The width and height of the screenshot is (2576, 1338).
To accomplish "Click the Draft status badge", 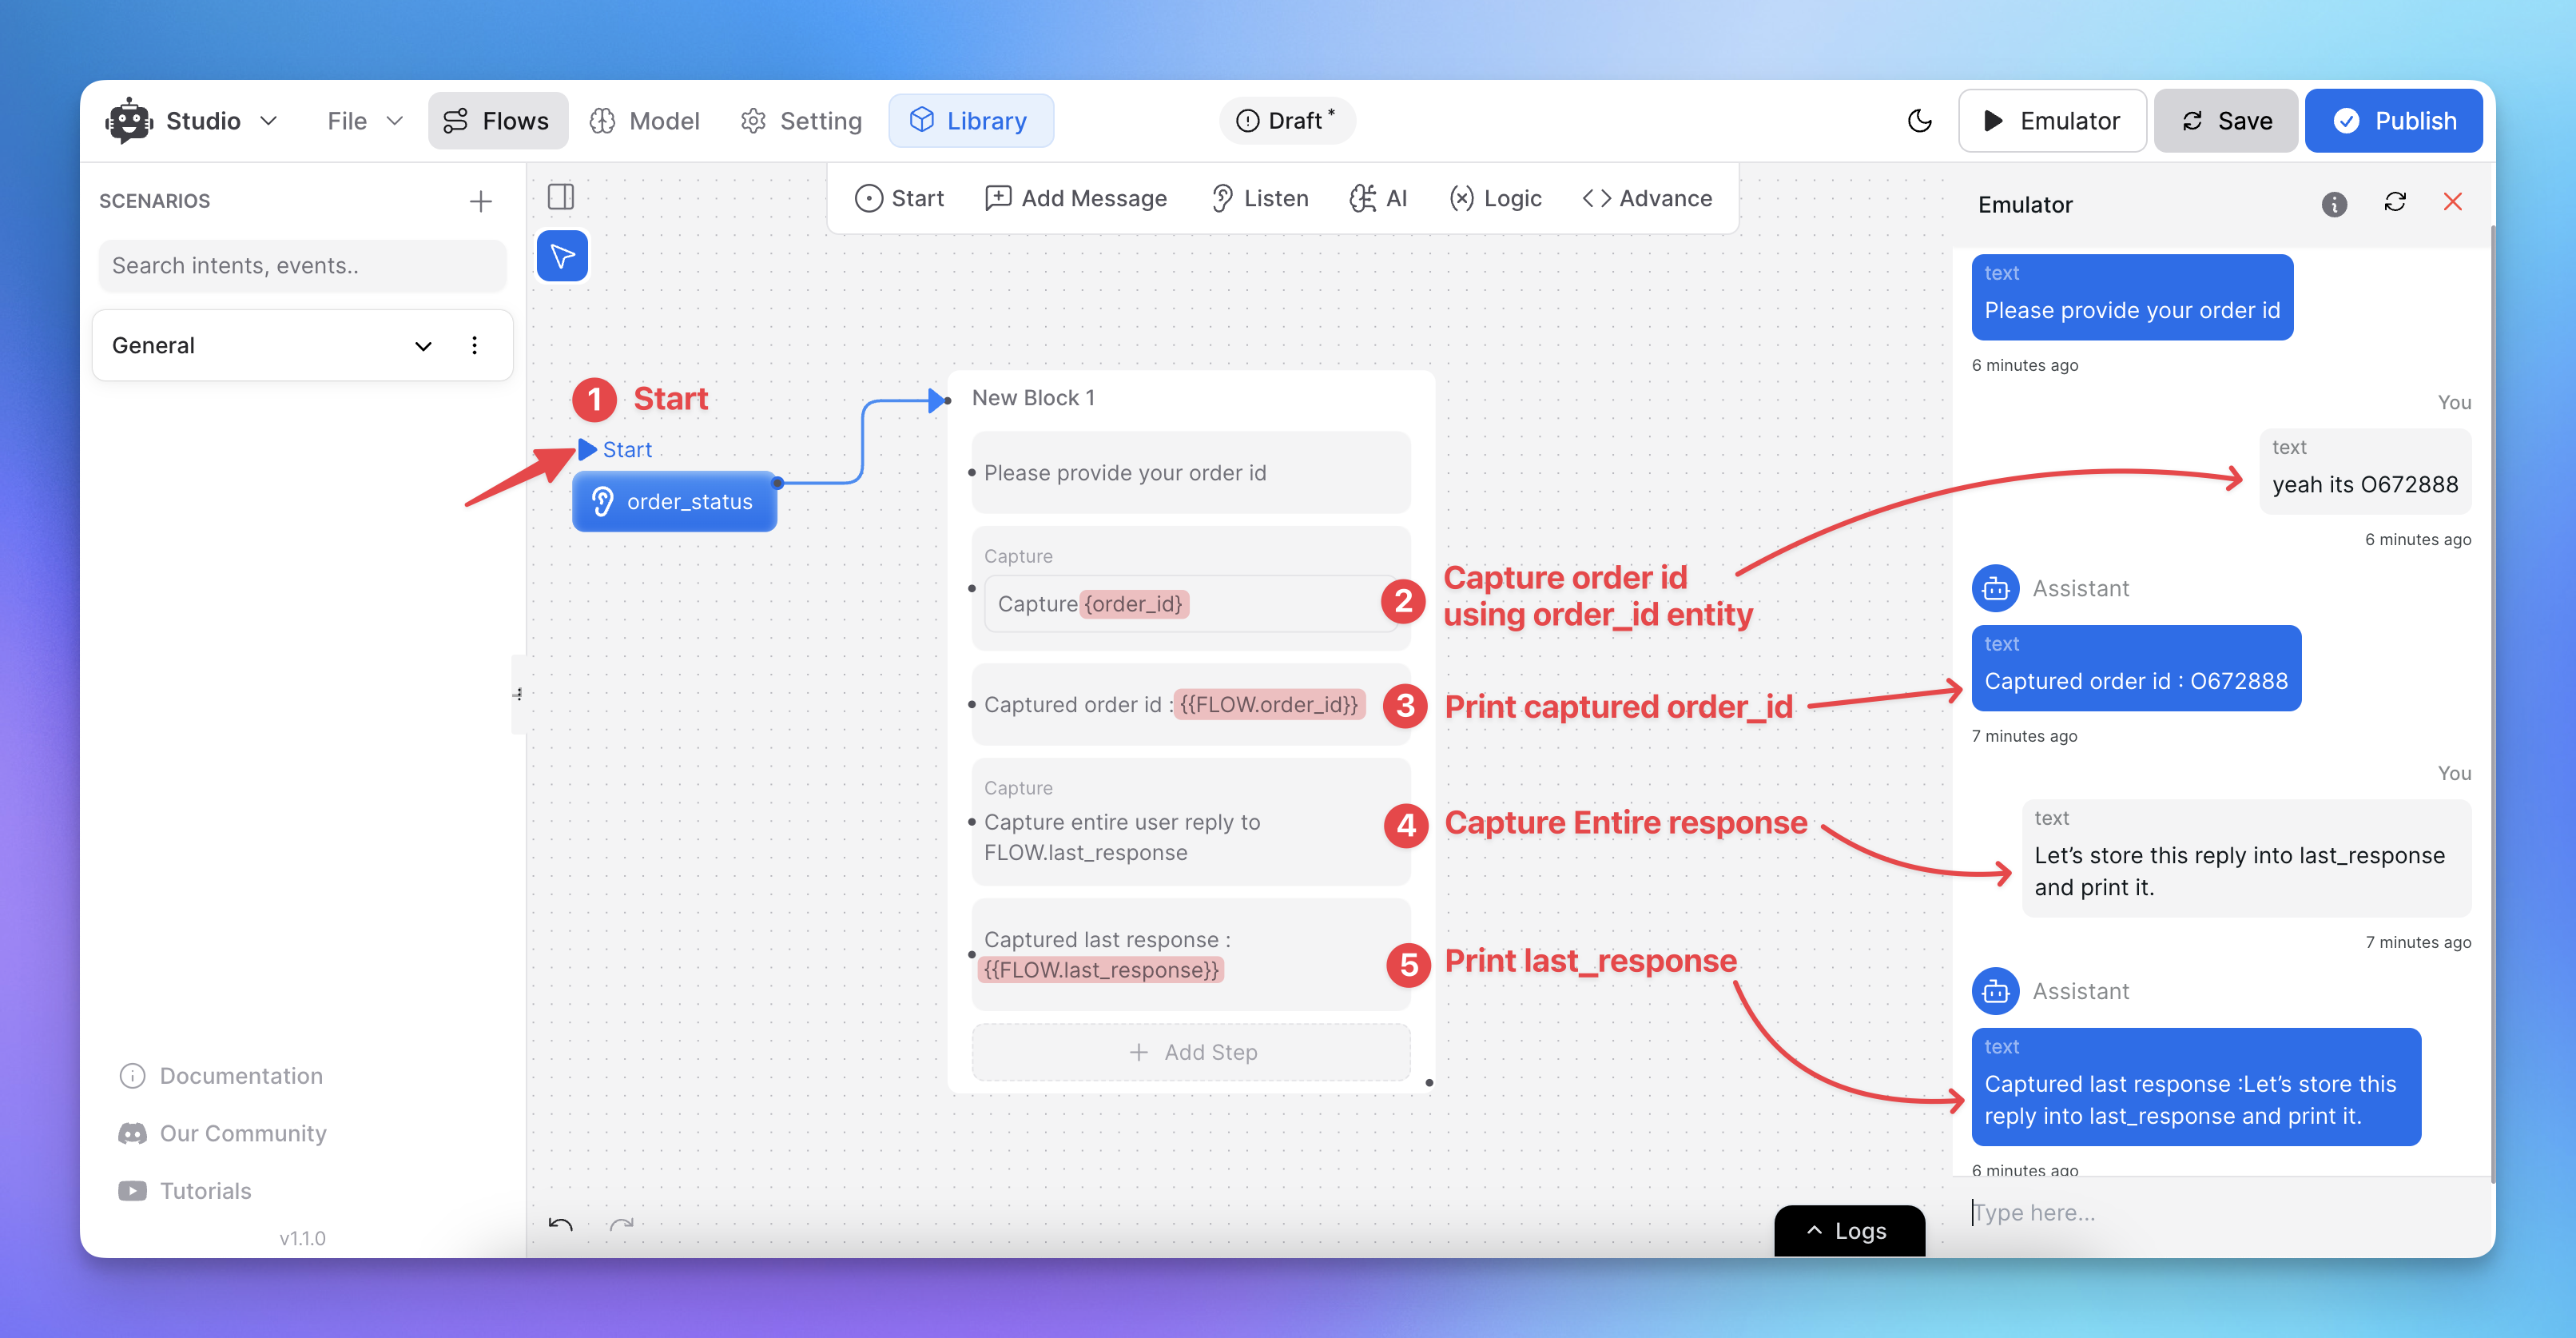I will 1286,121.
